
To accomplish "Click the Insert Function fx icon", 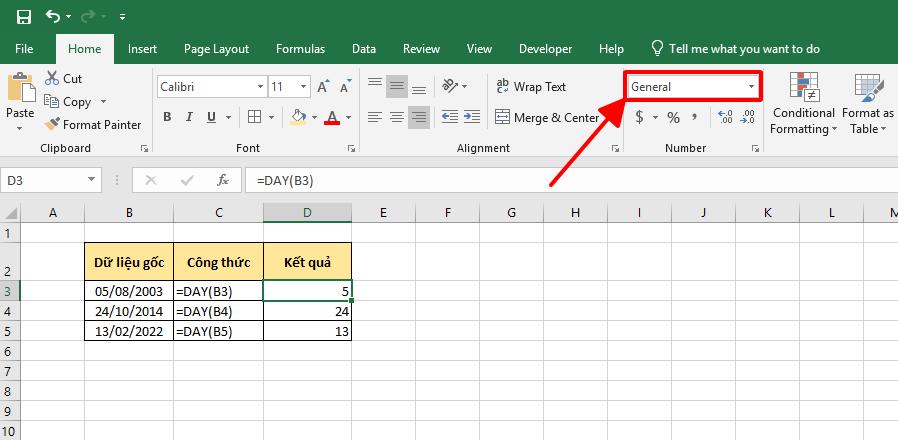I will pyautogui.click(x=223, y=181).
